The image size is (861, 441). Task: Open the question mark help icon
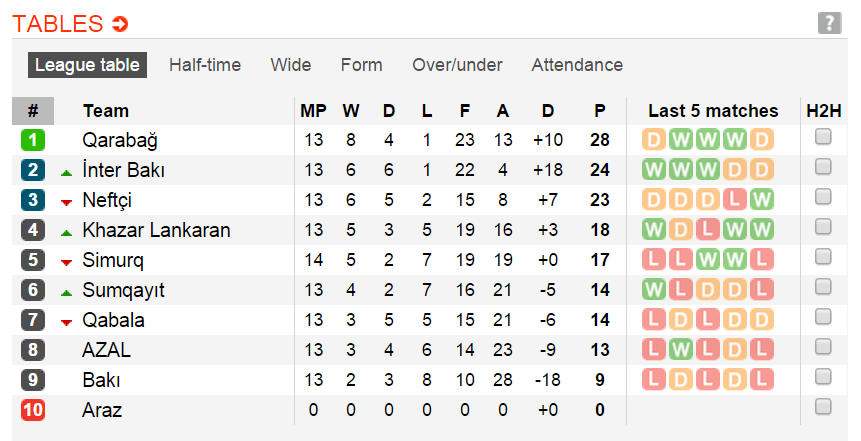pos(829,24)
